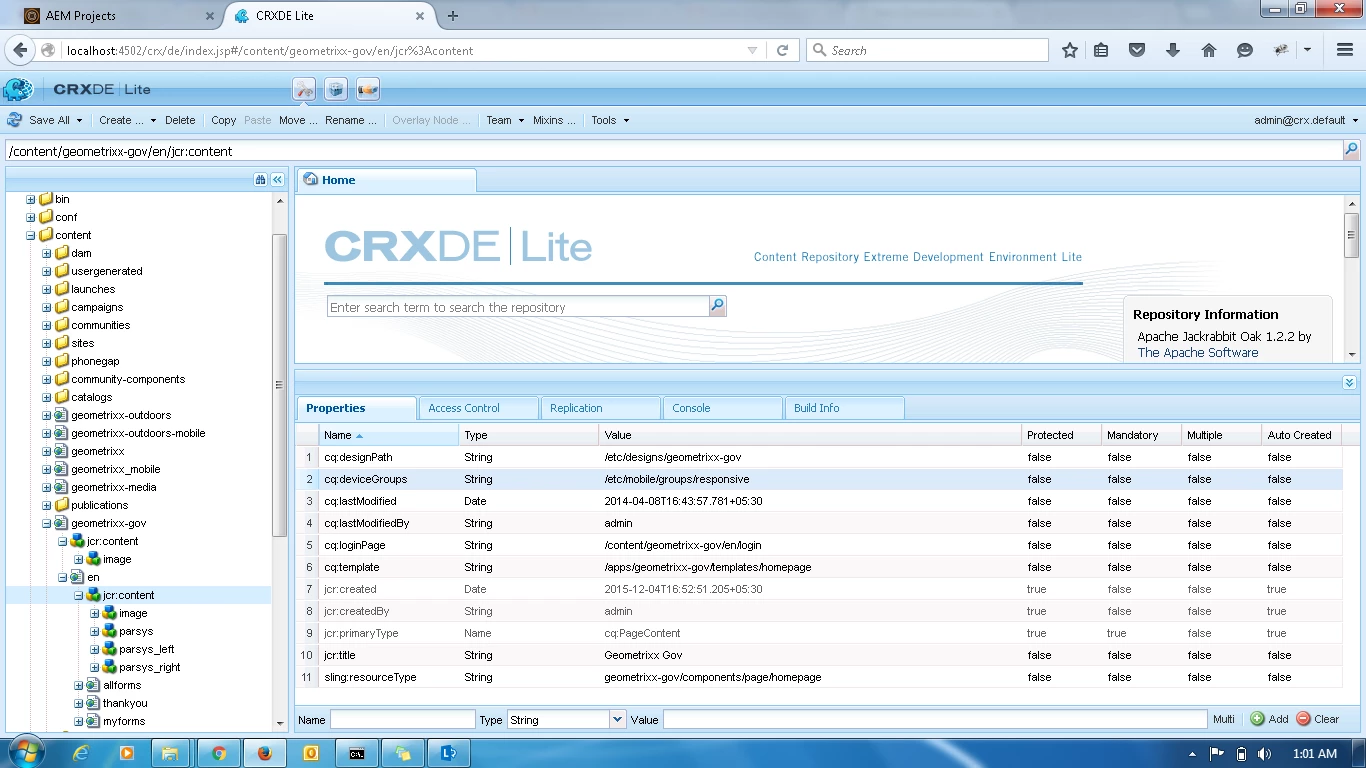Viewport: 1366px width, 768px height.
Task: Click the browser back arrow button
Action: click(21, 50)
